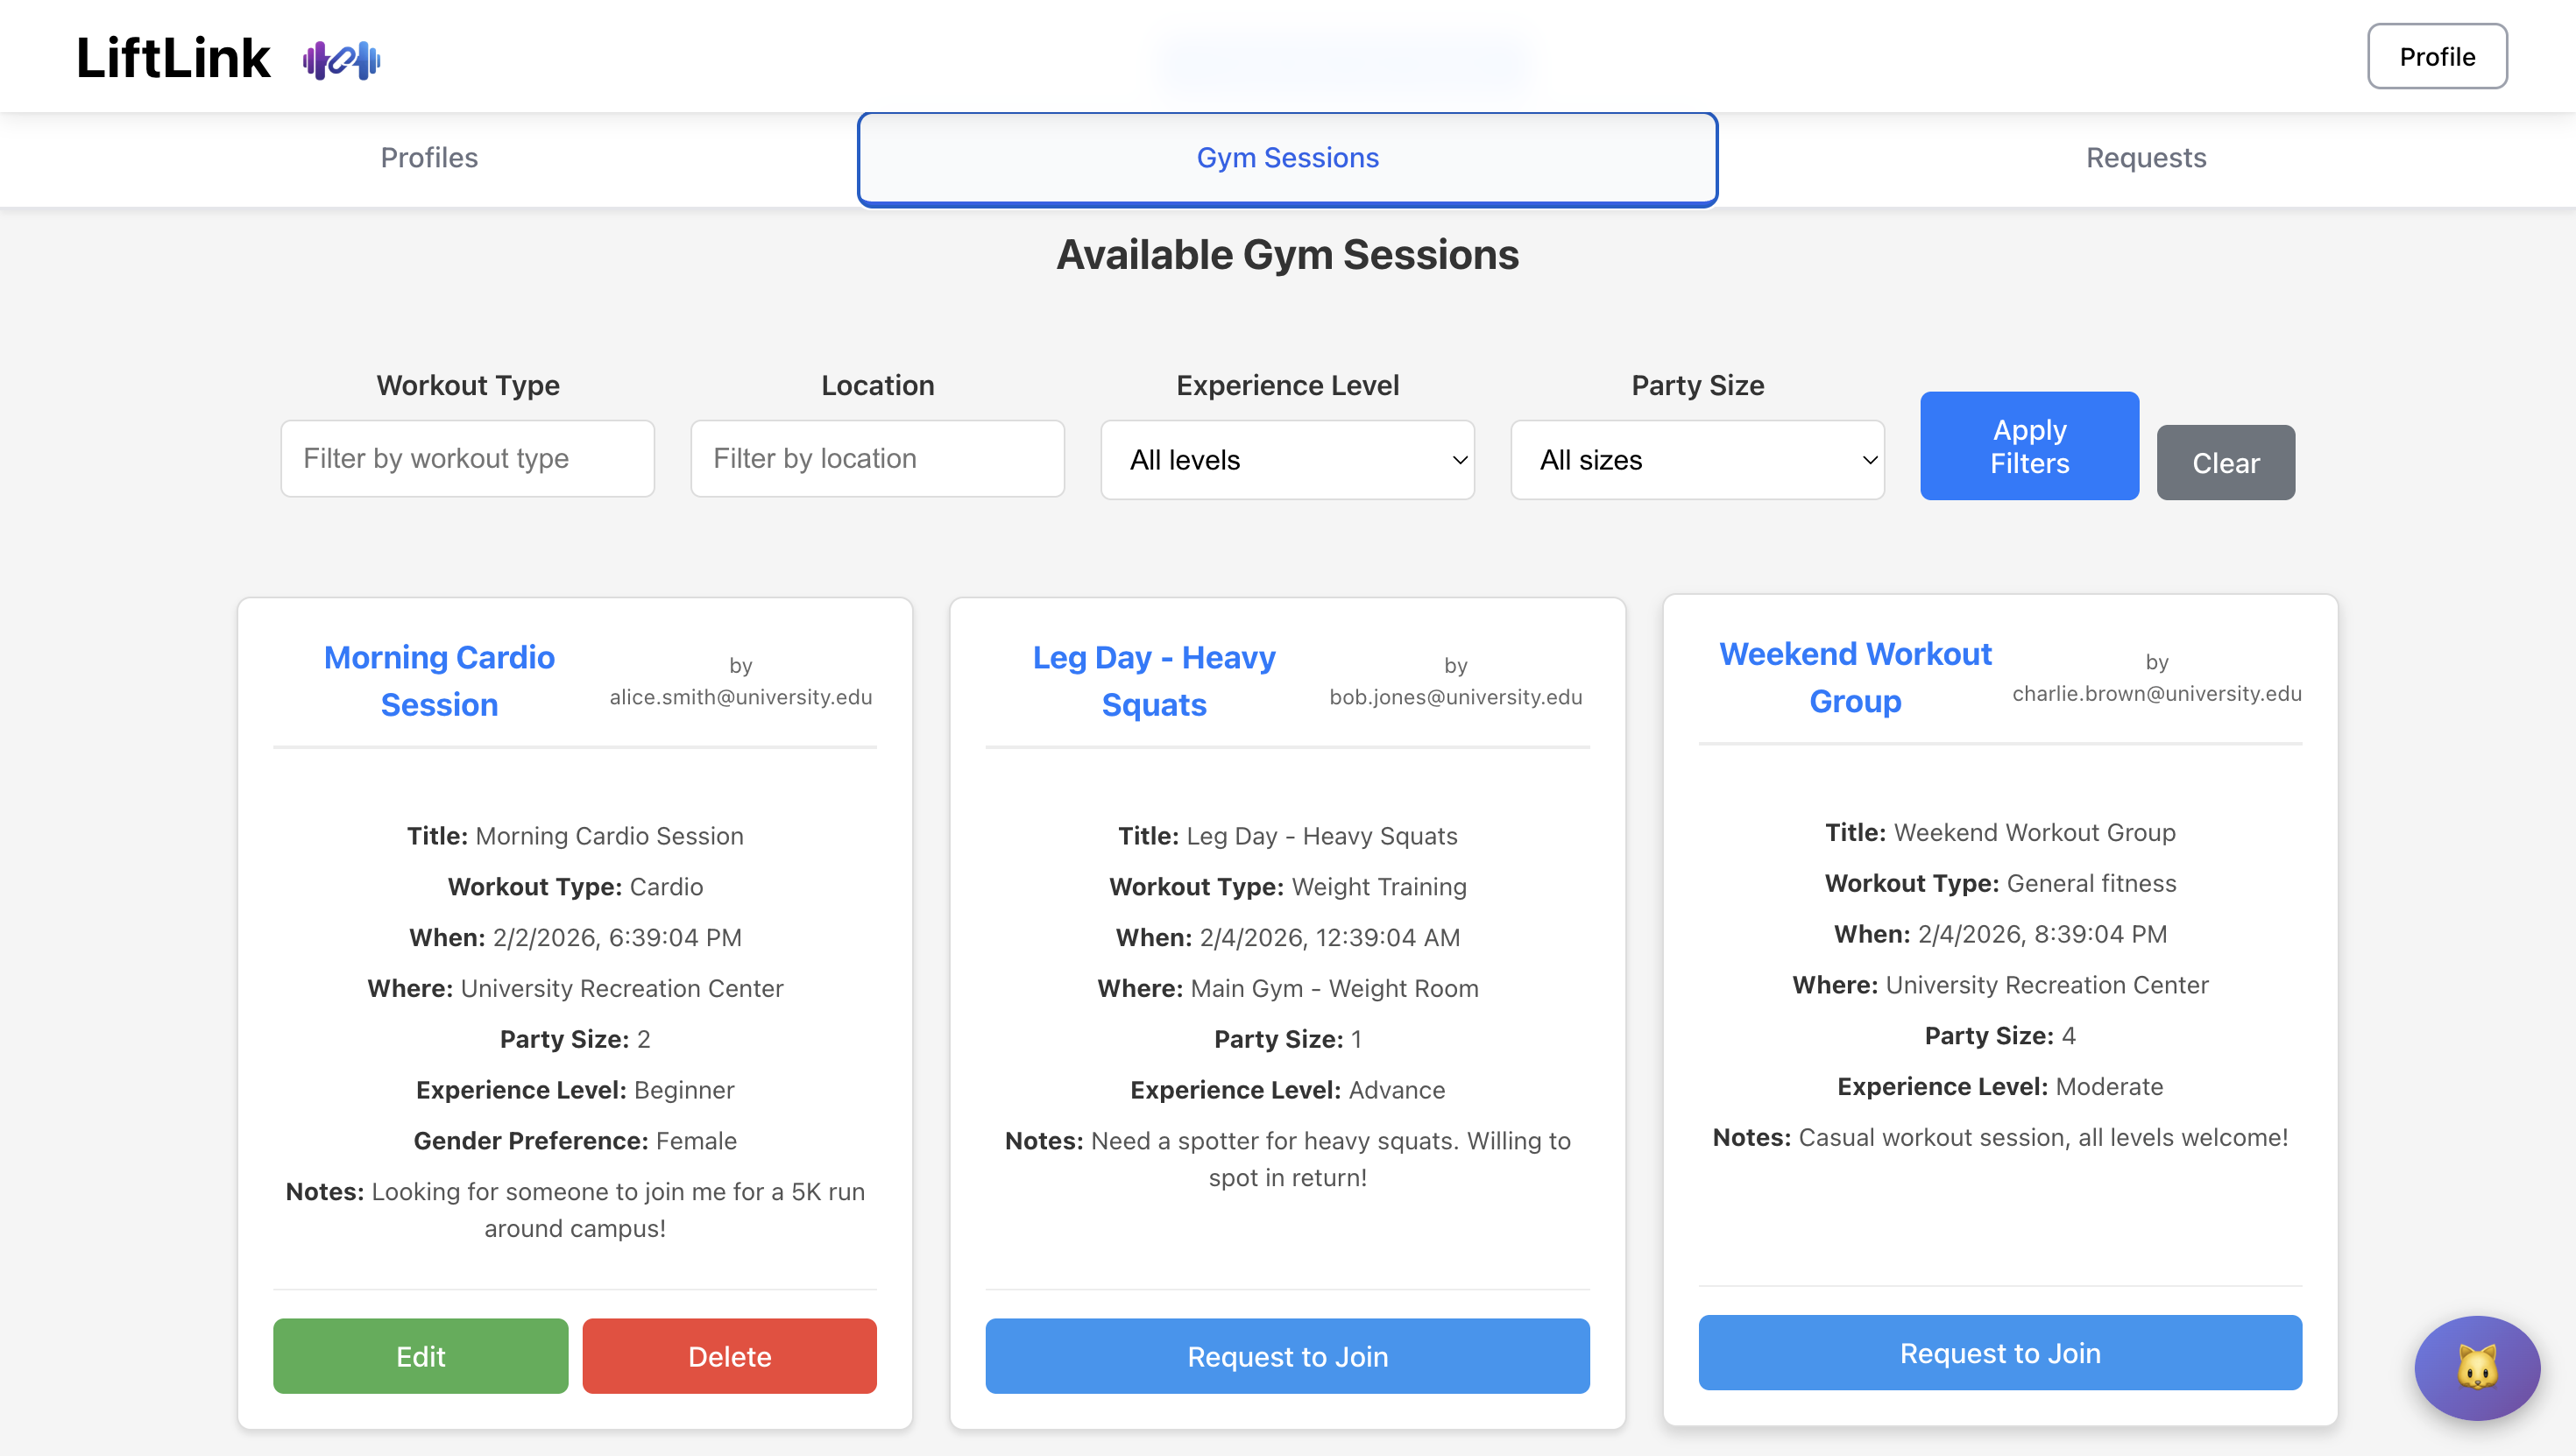The height and width of the screenshot is (1456, 2576).
Task: Select the Gym Sessions tab
Action: (x=1287, y=158)
